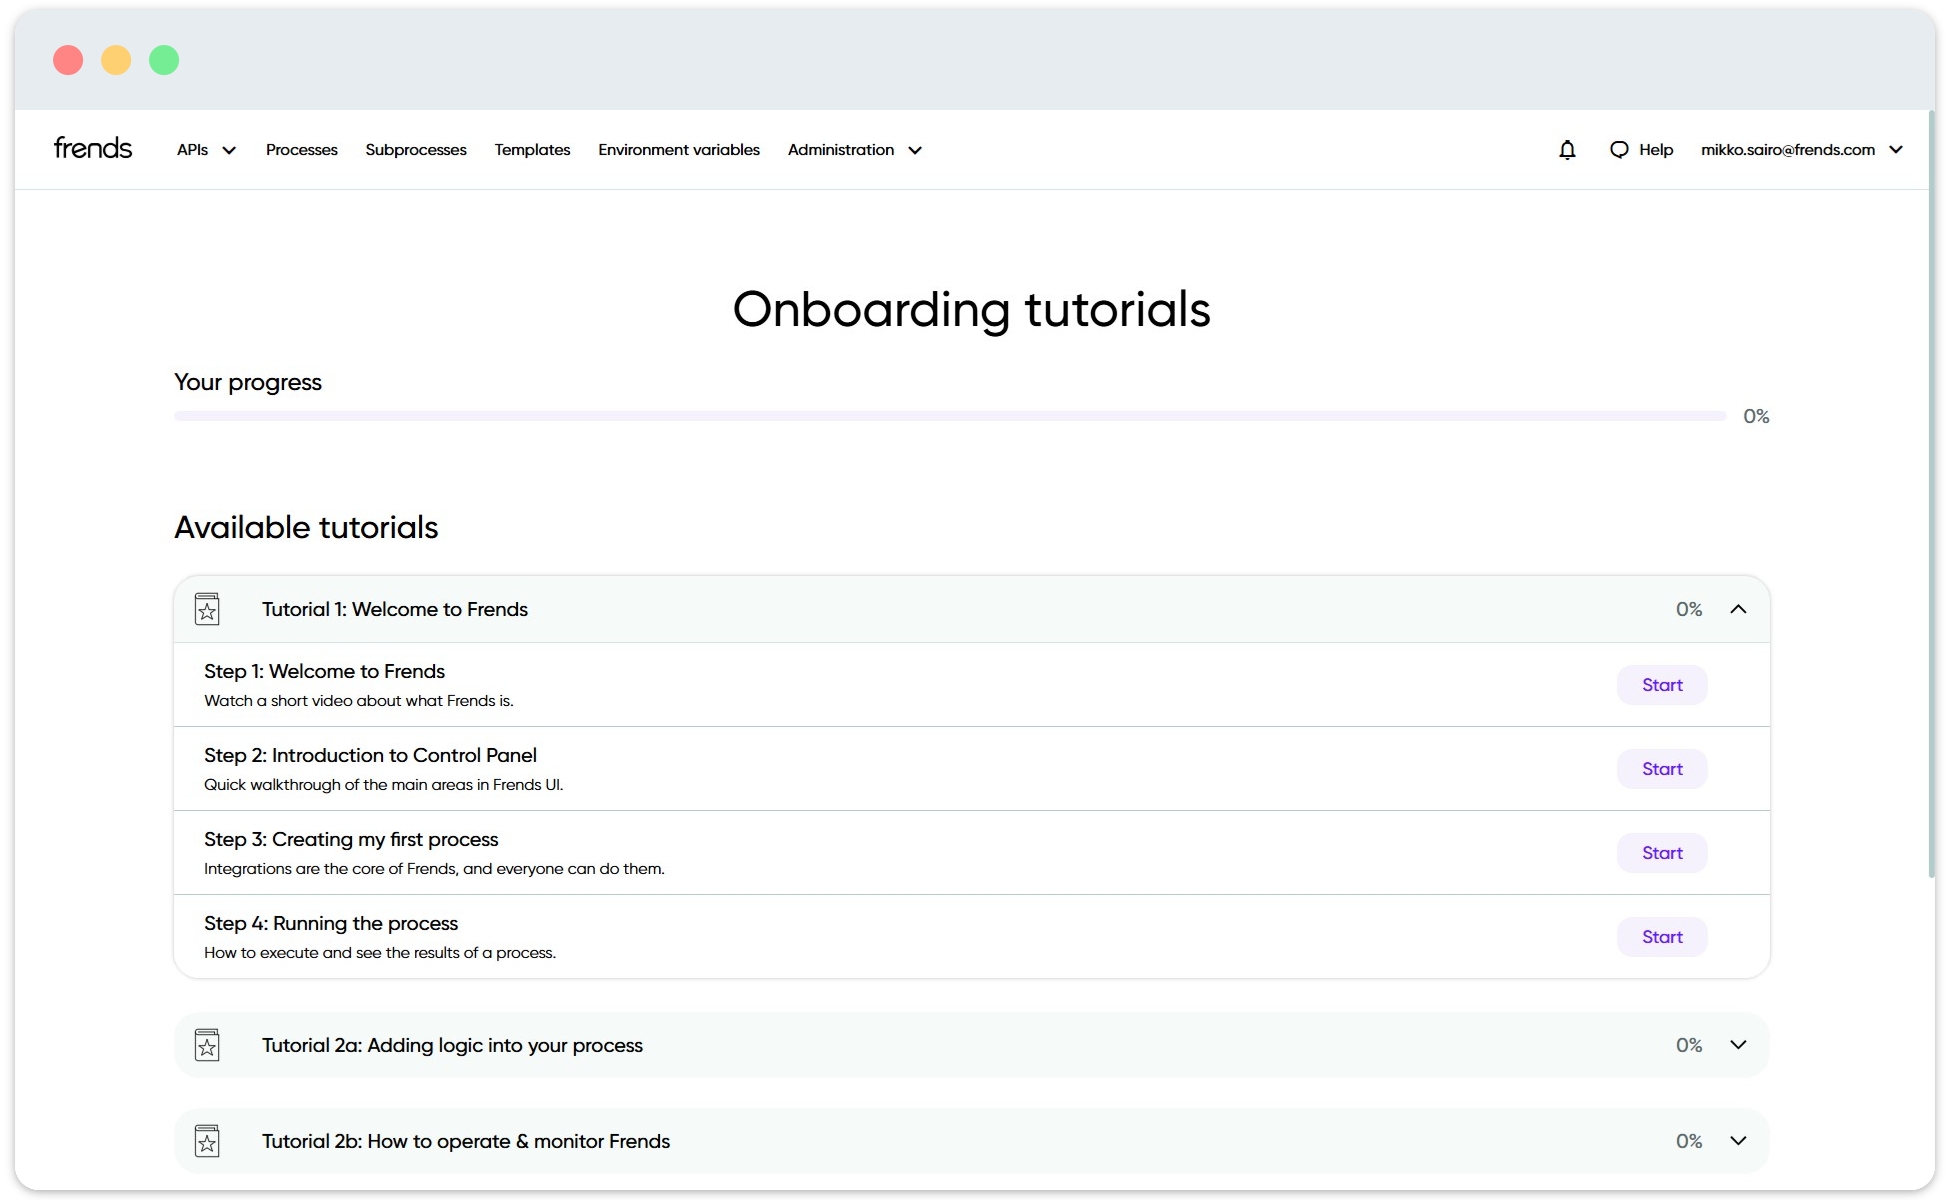The width and height of the screenshot is (1950, 1200).
Task: Click the Tutorial 2b badge icon
Action: point(207,1140)
